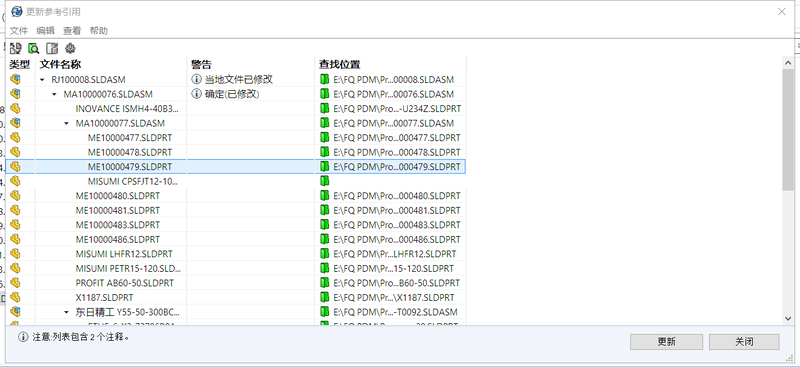800x368 pixels.
Task: Click the info icon in the bottom note
Action: pos(23,337)
